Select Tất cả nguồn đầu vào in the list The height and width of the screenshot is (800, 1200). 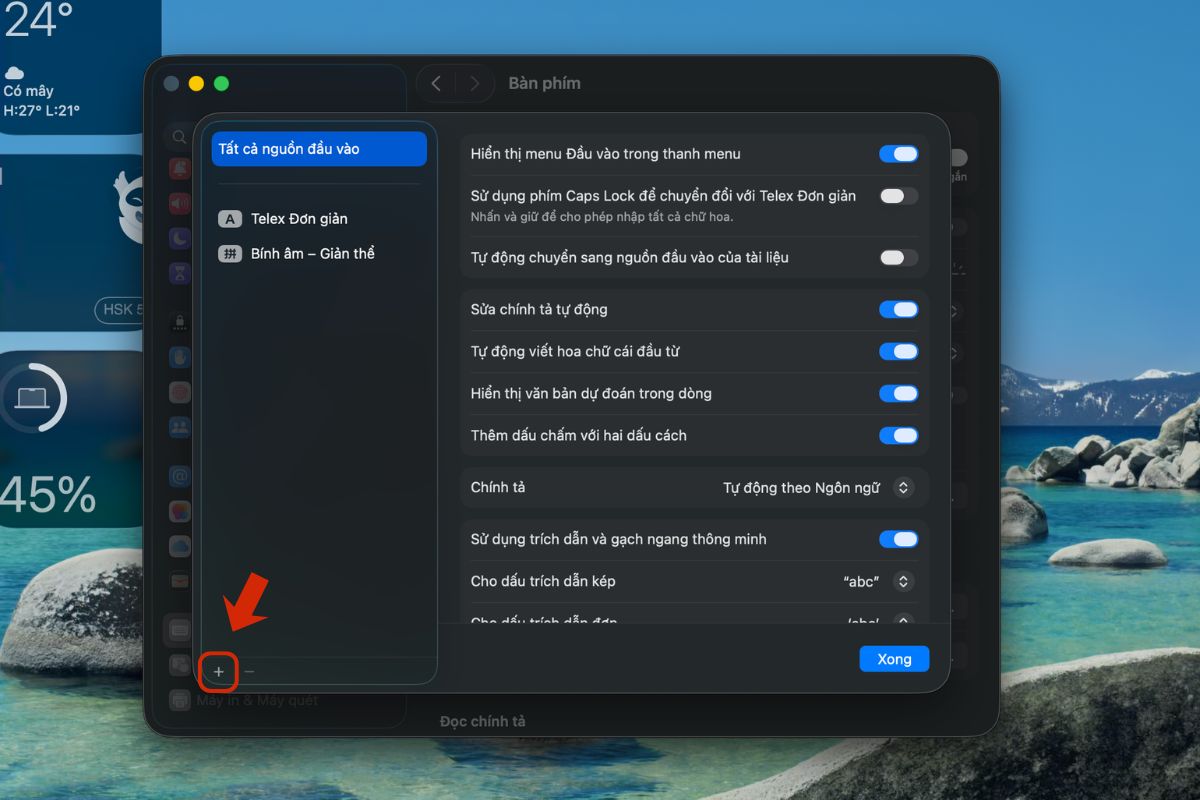coord(319,149)
